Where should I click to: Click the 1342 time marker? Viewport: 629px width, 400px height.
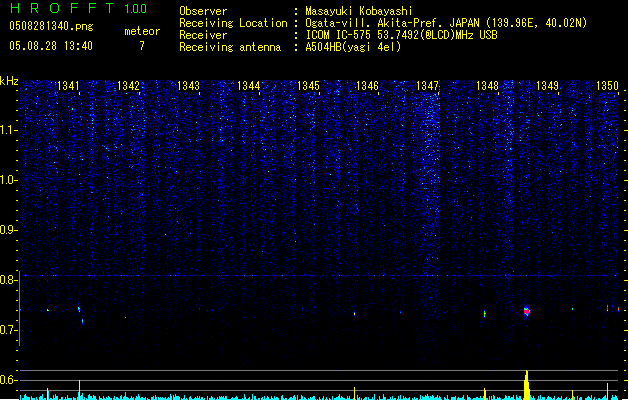coord(128,85)
